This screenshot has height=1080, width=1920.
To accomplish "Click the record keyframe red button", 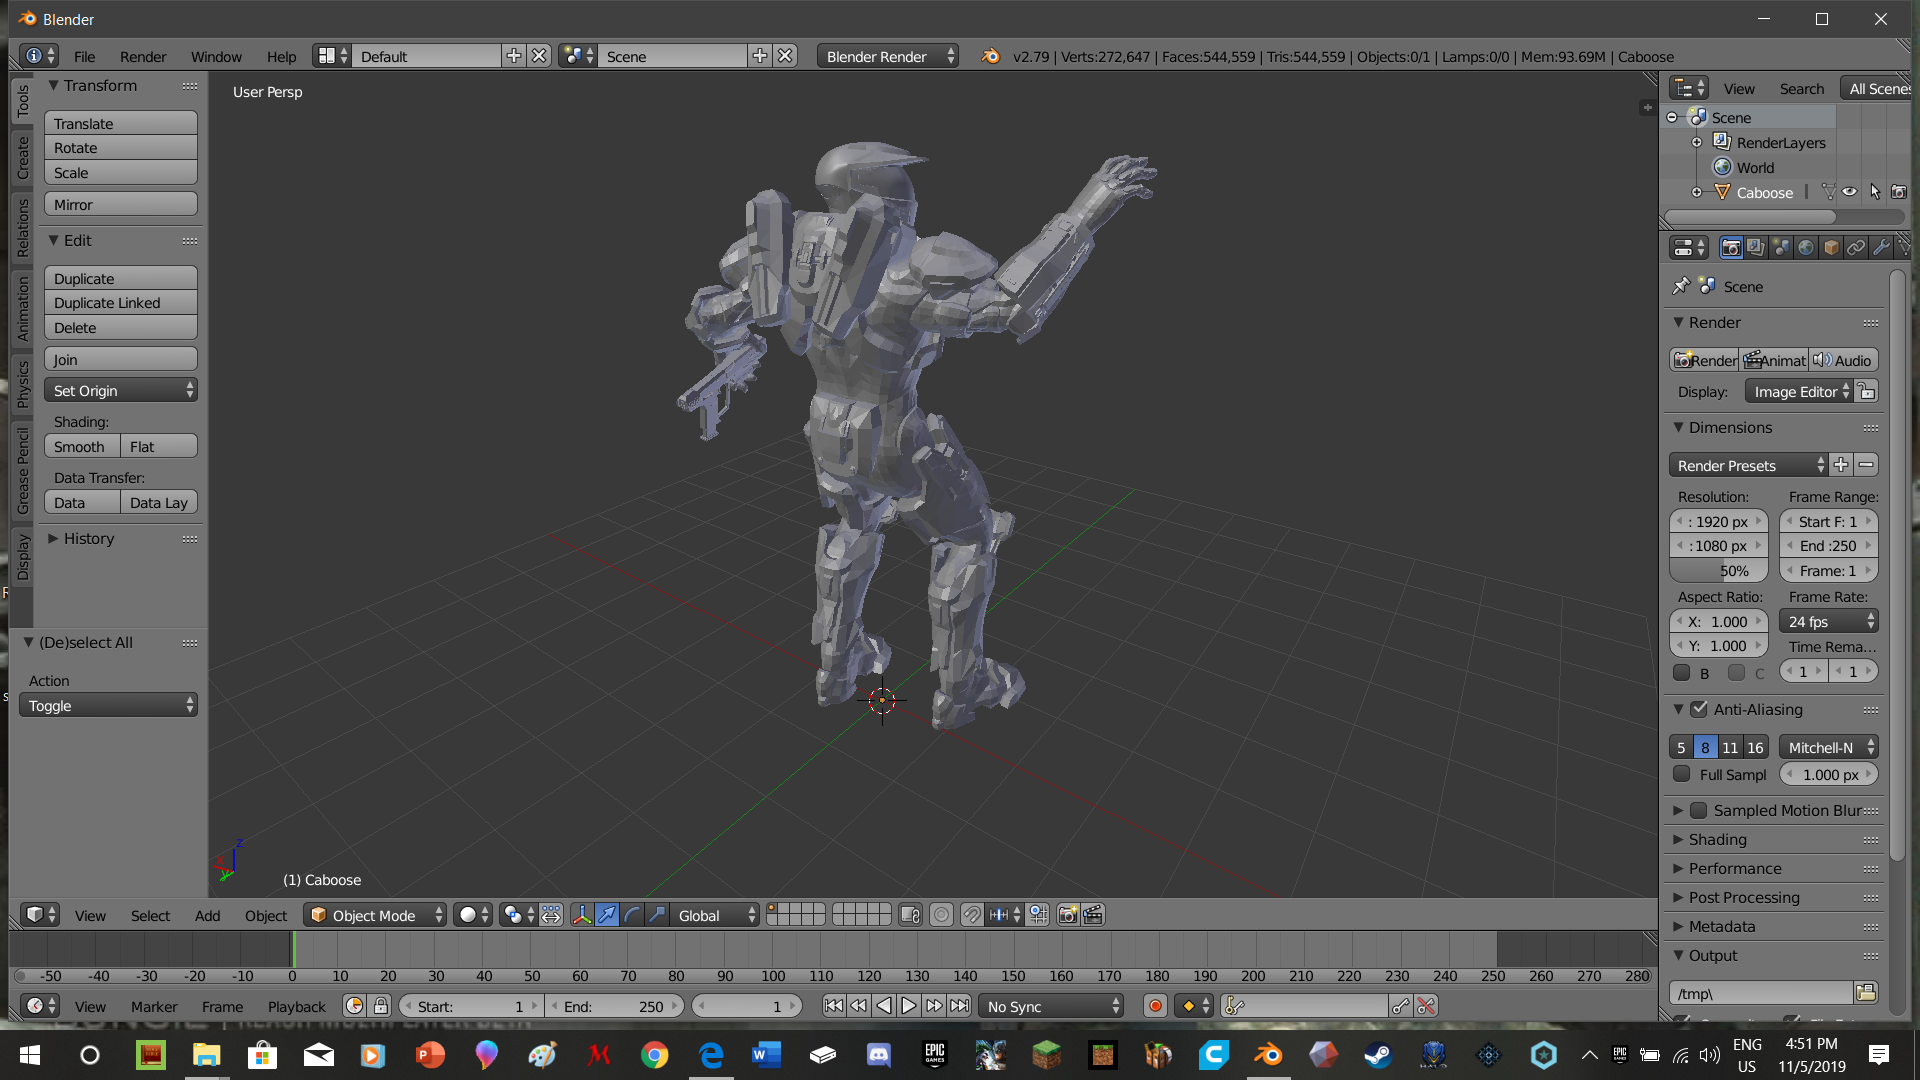I will [x=1155, y=1006].
